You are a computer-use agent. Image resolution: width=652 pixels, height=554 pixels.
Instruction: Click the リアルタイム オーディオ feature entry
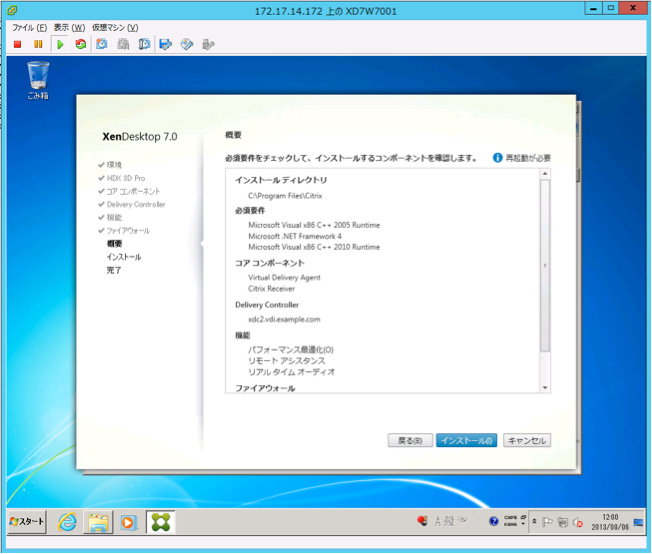point(291,372)
